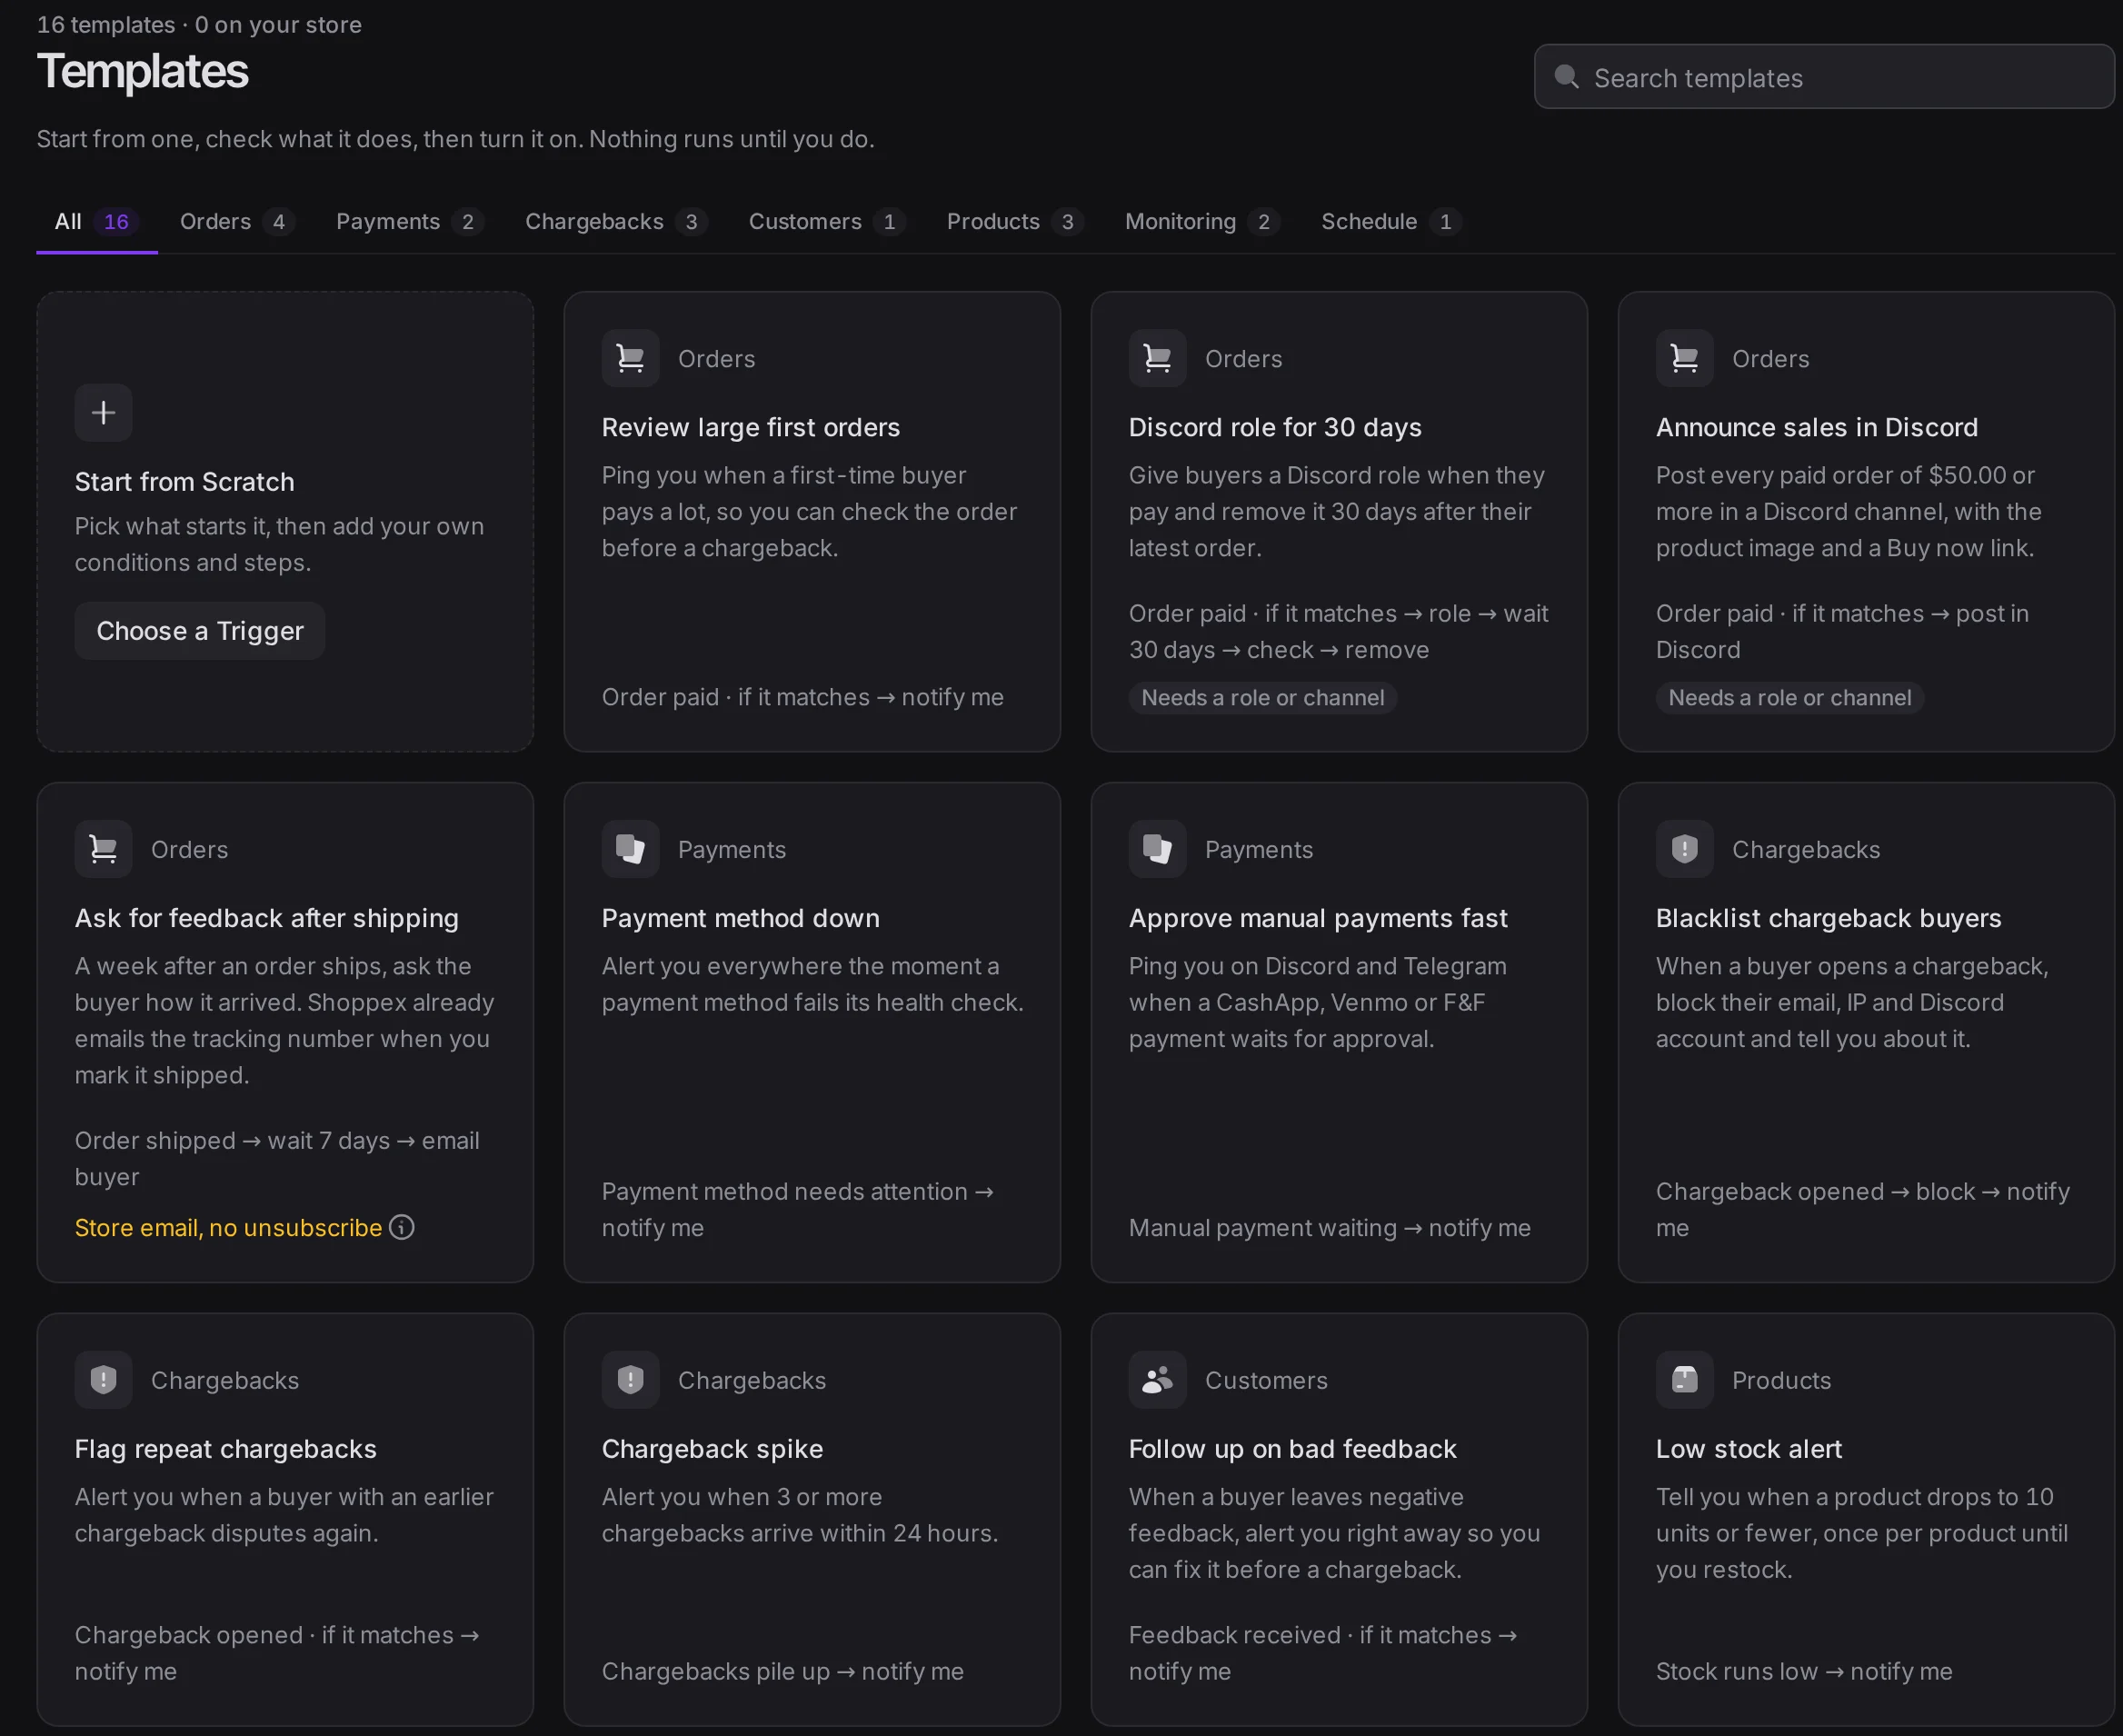Click payments icon on Payment method down card
Viewport: 2123px width, 1736px height.
pos(630,849)
